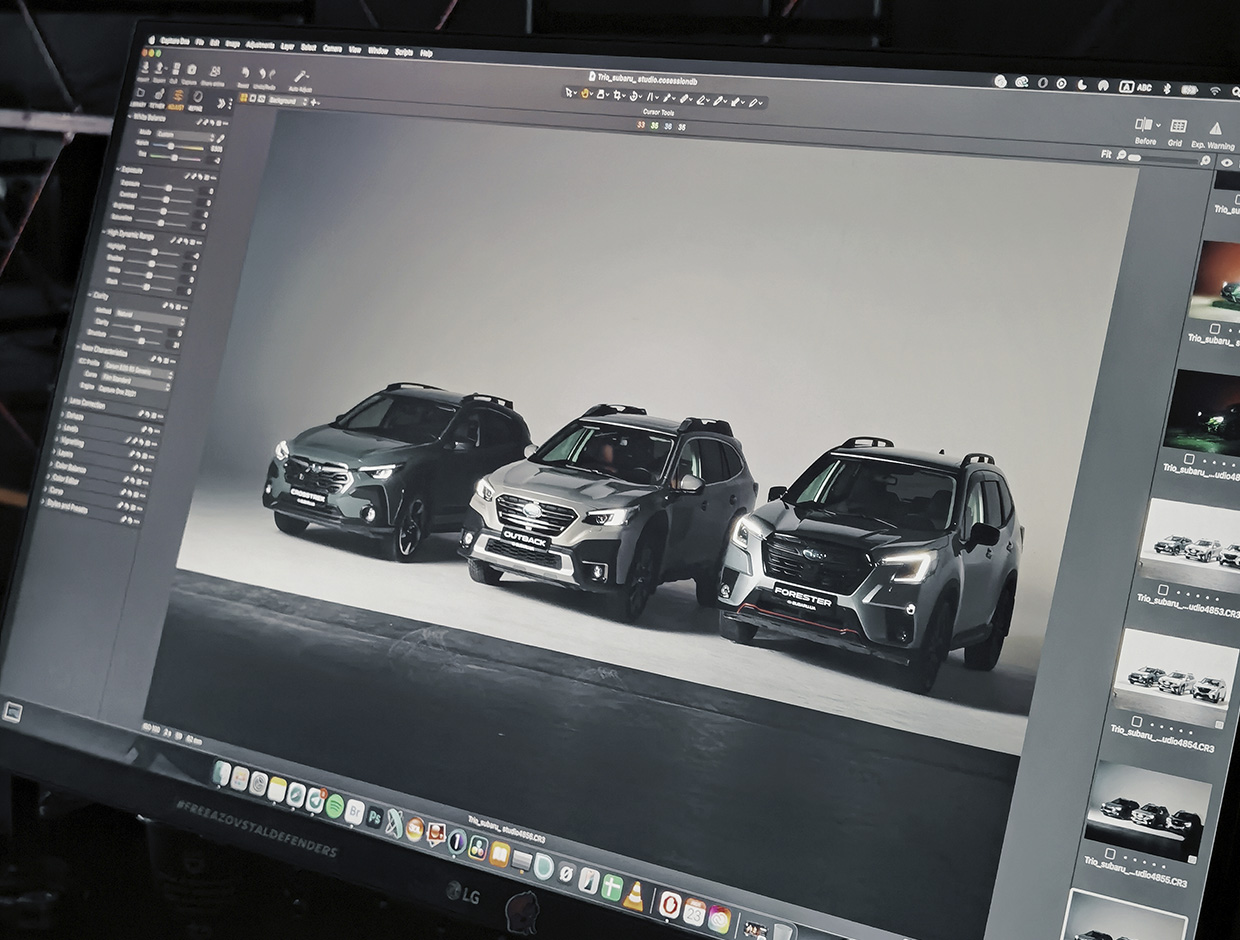
Task: Open Spotify from the Dock
Action: (335, 806)
